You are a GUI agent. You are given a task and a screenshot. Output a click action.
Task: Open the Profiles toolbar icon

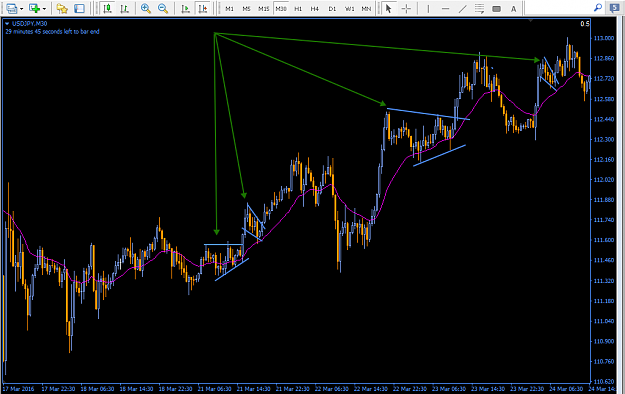12,8
